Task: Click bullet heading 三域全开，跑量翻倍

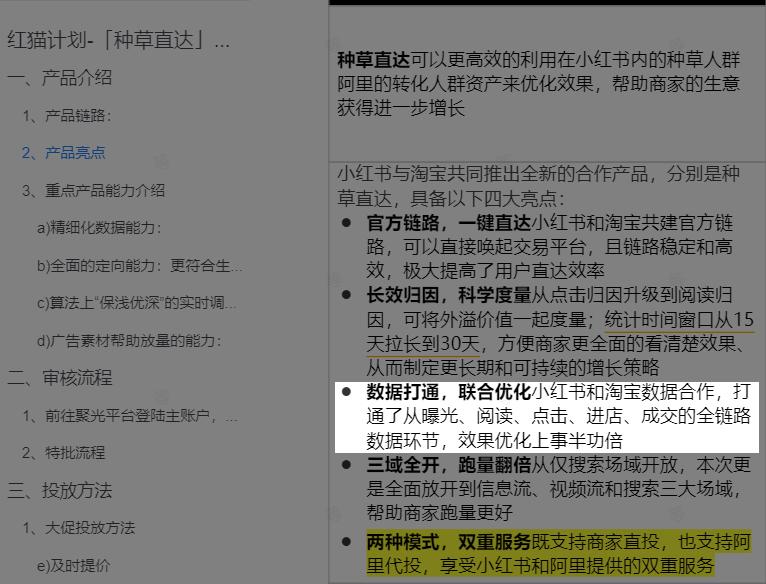Action: click(448, 465)
